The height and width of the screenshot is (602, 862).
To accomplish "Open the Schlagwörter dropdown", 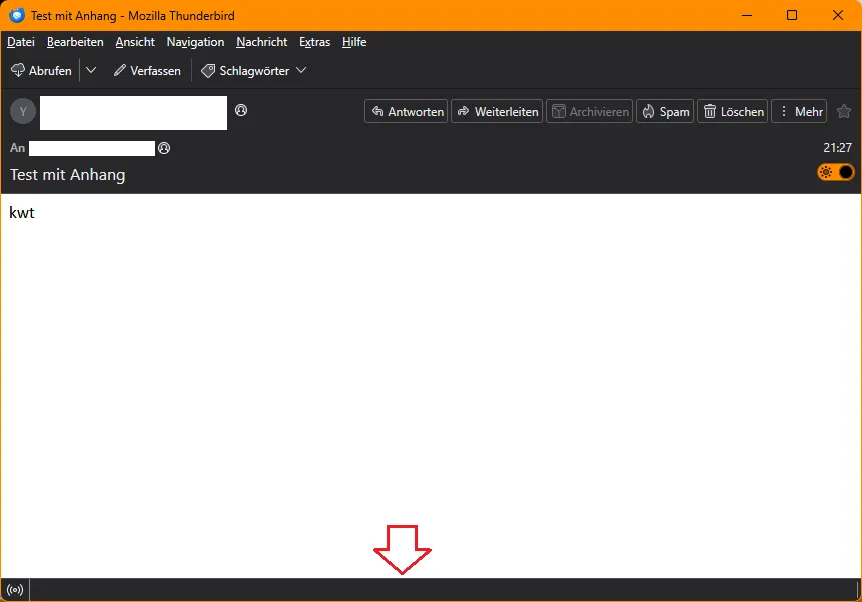I will click(253, 70).
